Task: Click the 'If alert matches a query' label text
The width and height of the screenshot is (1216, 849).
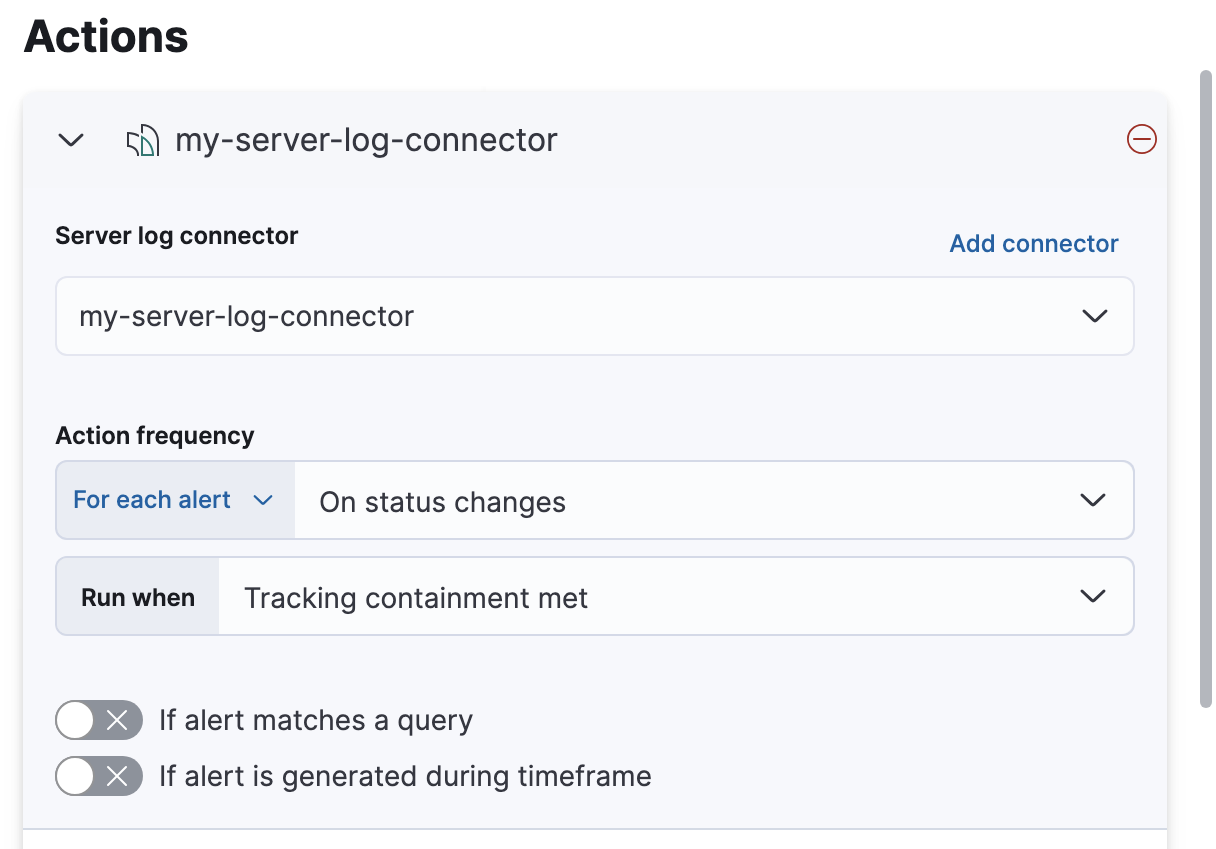Action: pyautogui.click(x=316, y=720)
